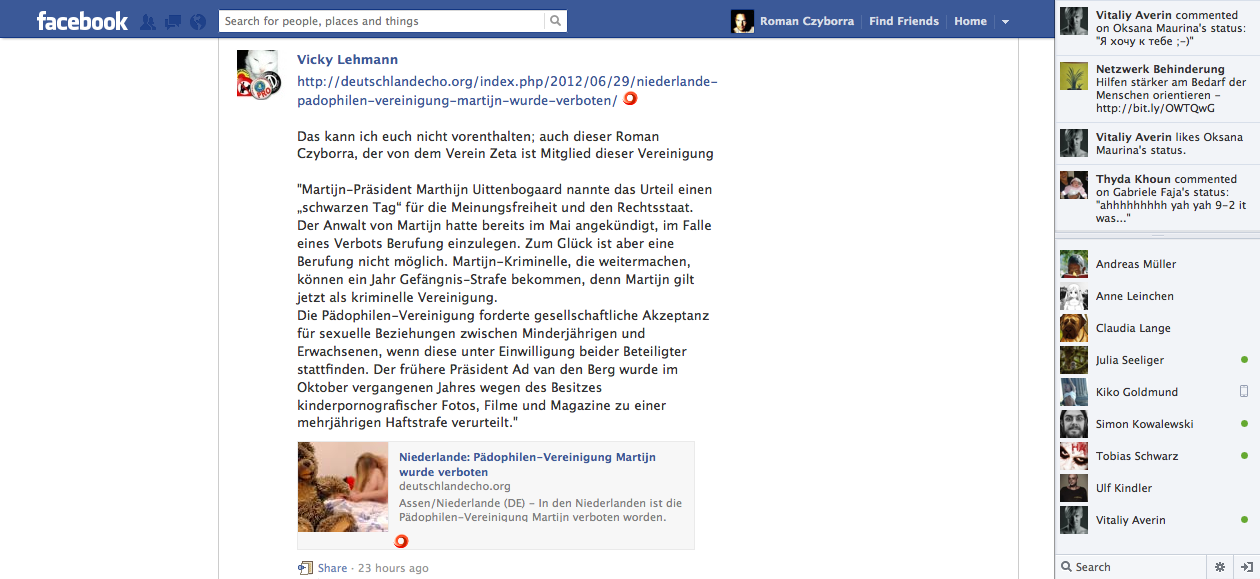Image resolution: width=1260 pixels, height=579 pixels.
Task: Open Vicky Lehmann's profile name link
Action: pos(347,60)
